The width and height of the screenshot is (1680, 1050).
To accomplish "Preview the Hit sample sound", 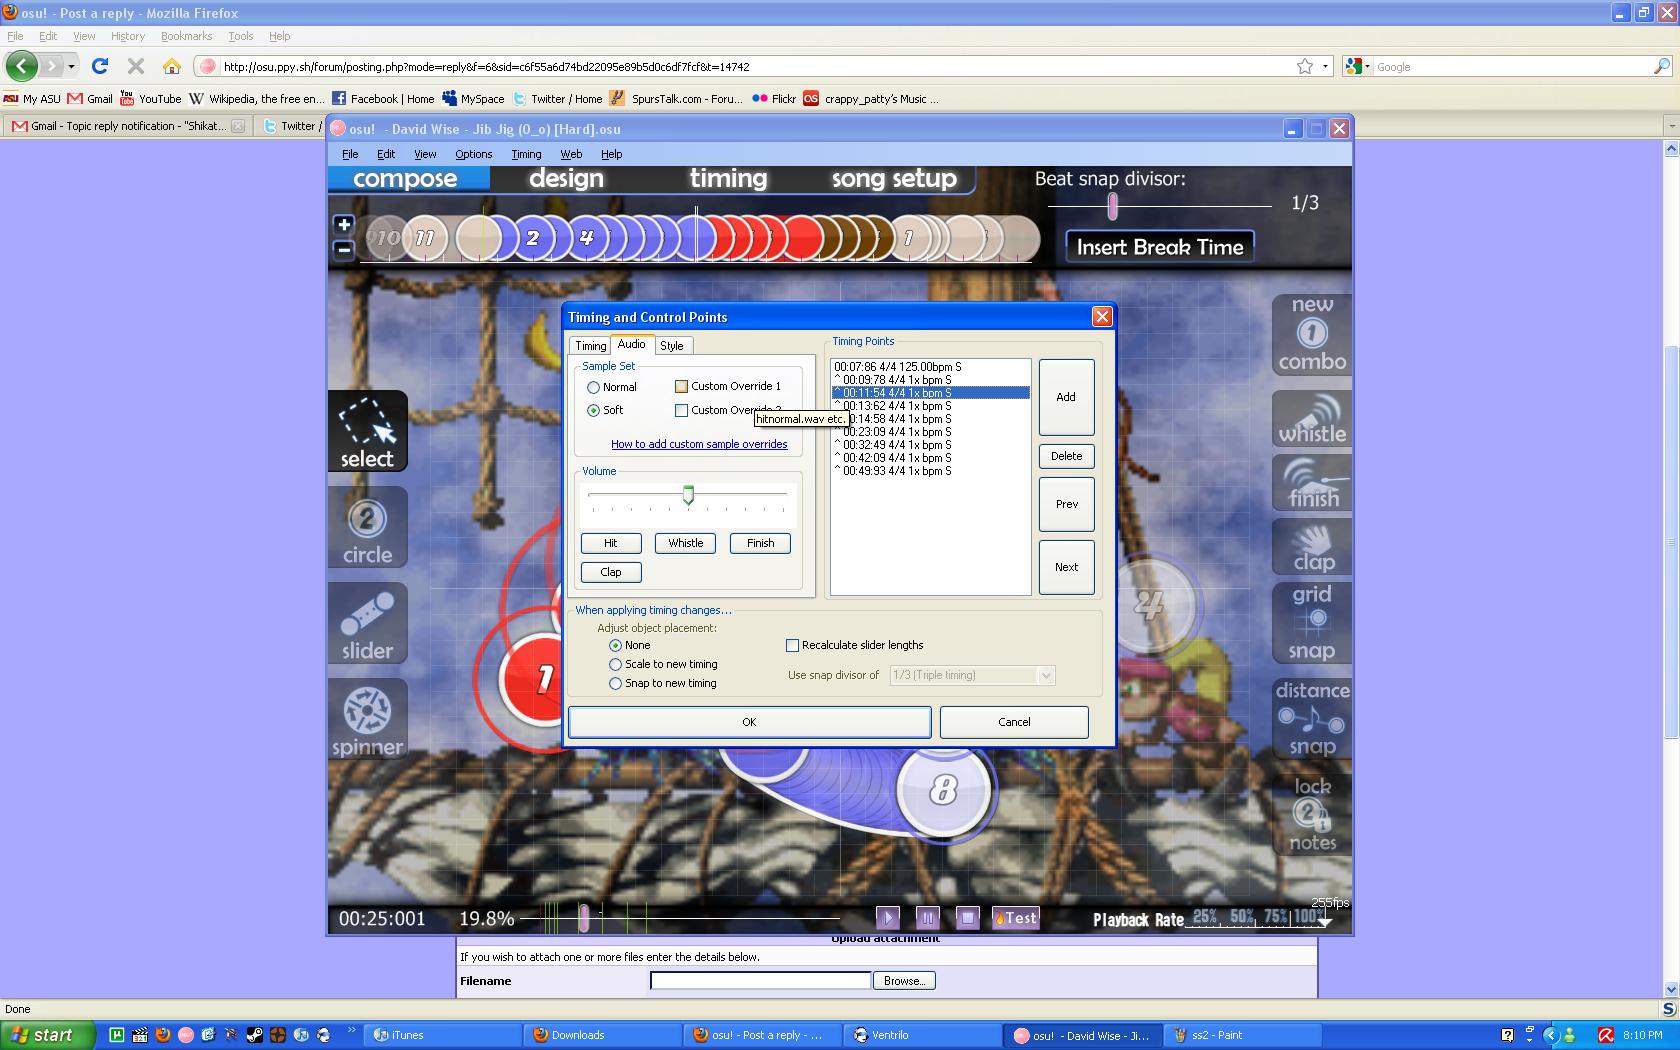I will pos(610,543).
